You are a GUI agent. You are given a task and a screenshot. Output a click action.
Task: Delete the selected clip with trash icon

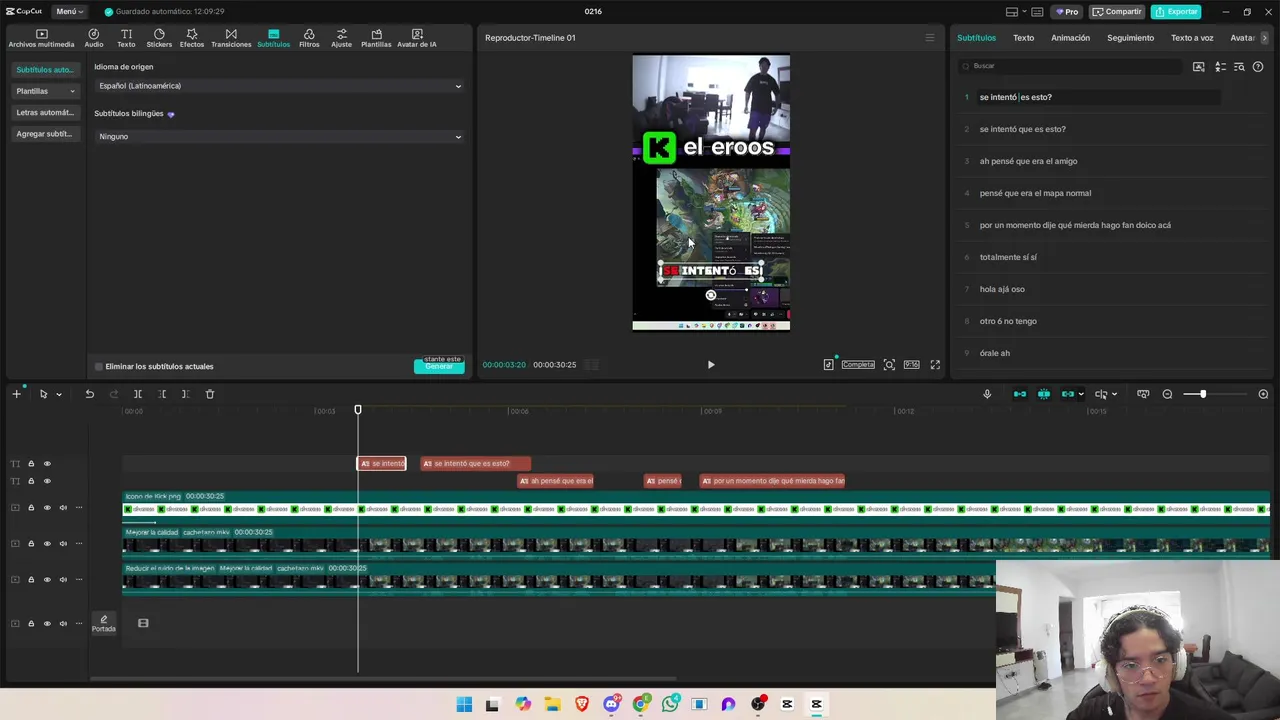(210, 394)
